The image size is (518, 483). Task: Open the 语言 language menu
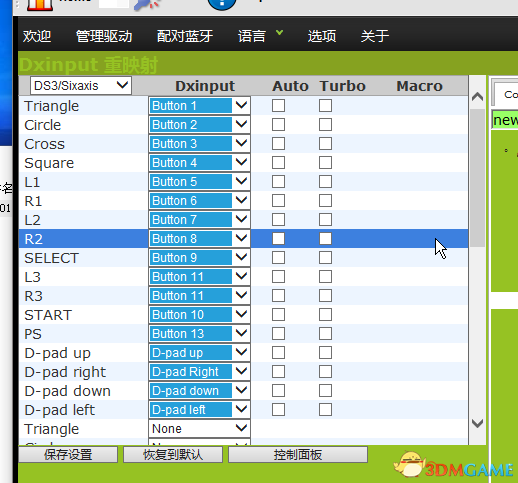(252, 36)
